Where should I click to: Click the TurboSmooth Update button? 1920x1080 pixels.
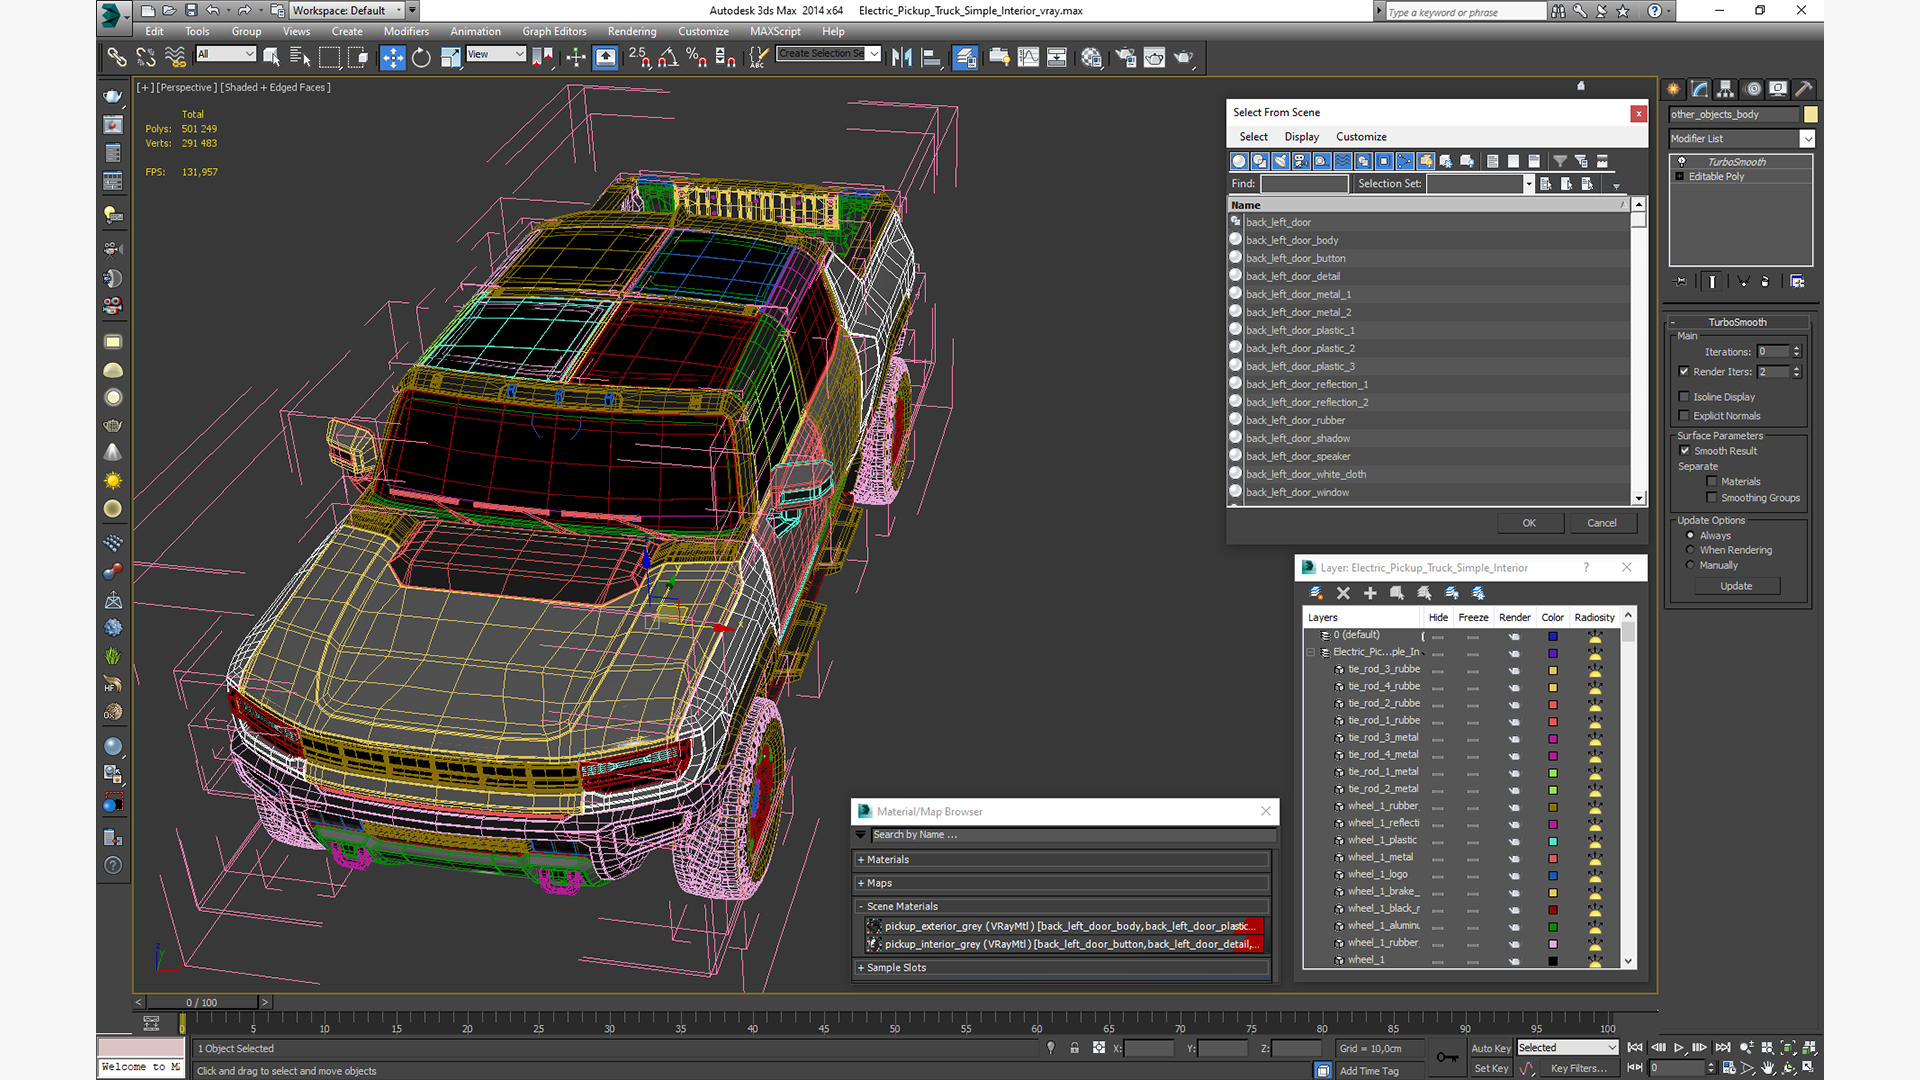pos(1736,586)
